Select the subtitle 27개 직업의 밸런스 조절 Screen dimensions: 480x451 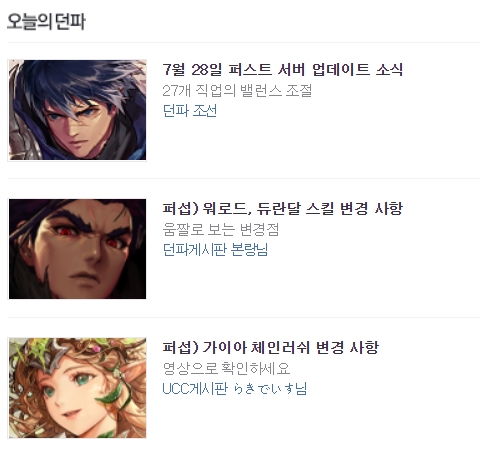[x=237, y=91]
